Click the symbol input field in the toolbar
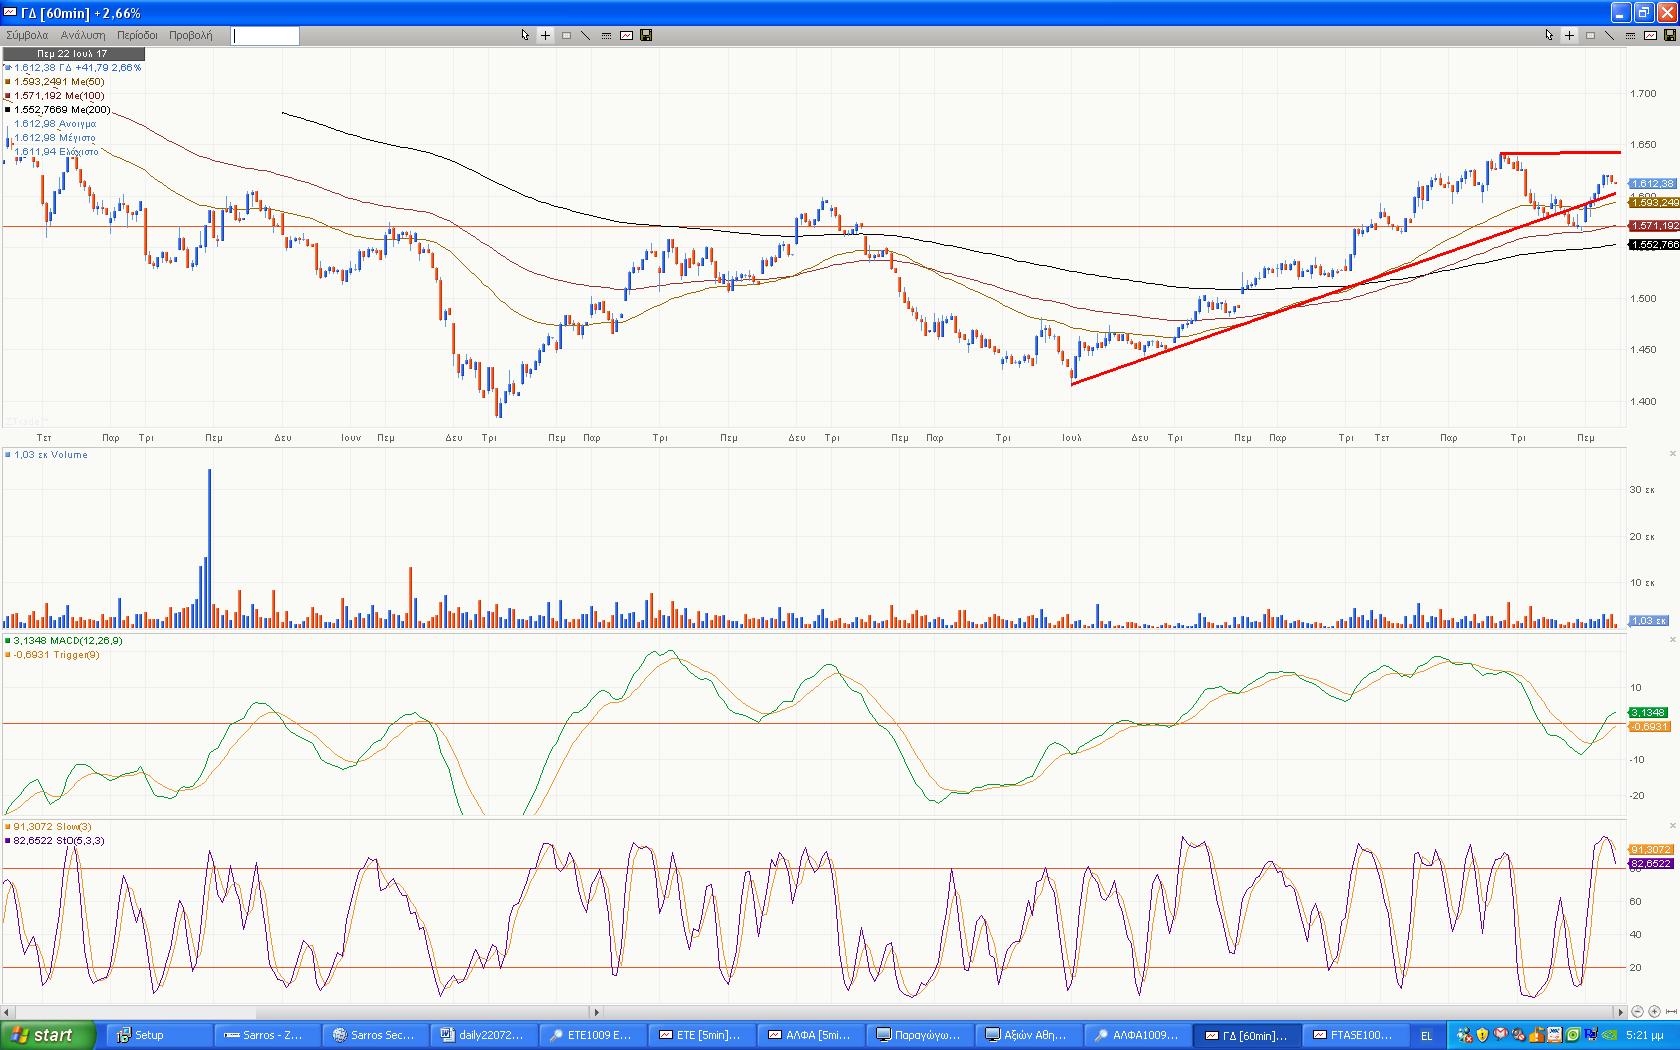Viewport: 1680px width, 1050px height. coord(265,36)
